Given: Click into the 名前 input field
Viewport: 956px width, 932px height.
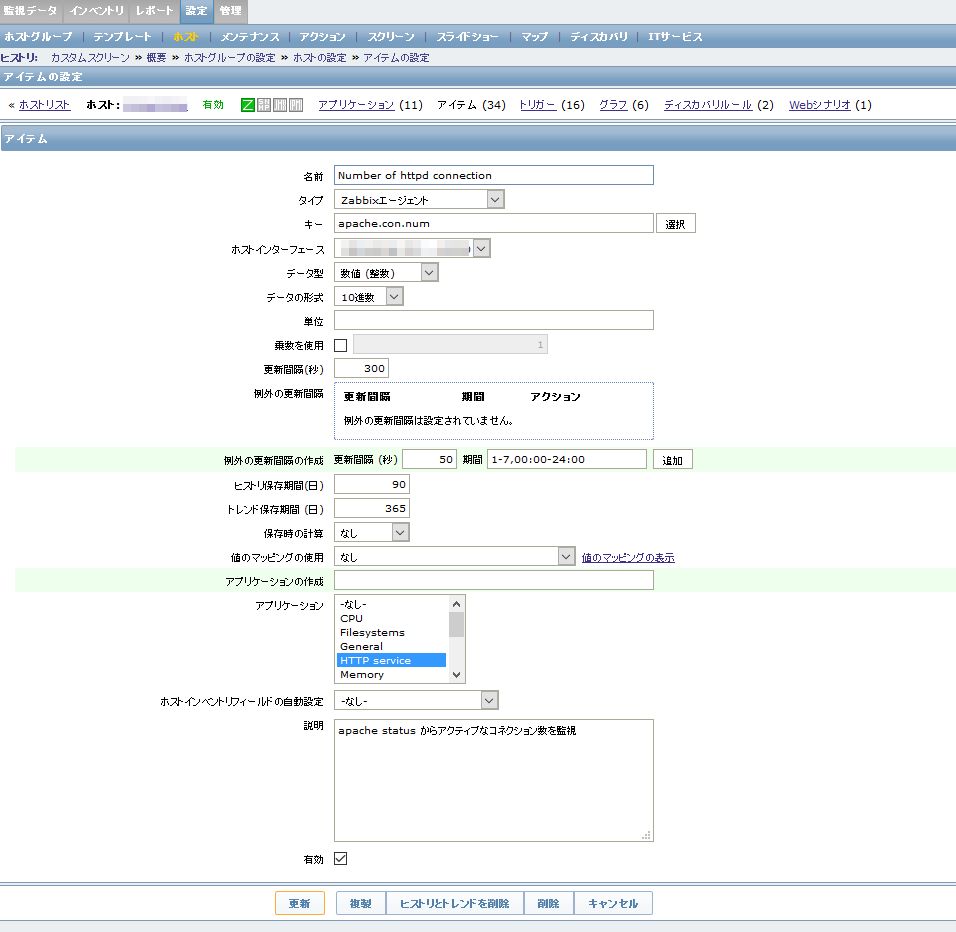Looking at the screenshot, I should [493, 175].
